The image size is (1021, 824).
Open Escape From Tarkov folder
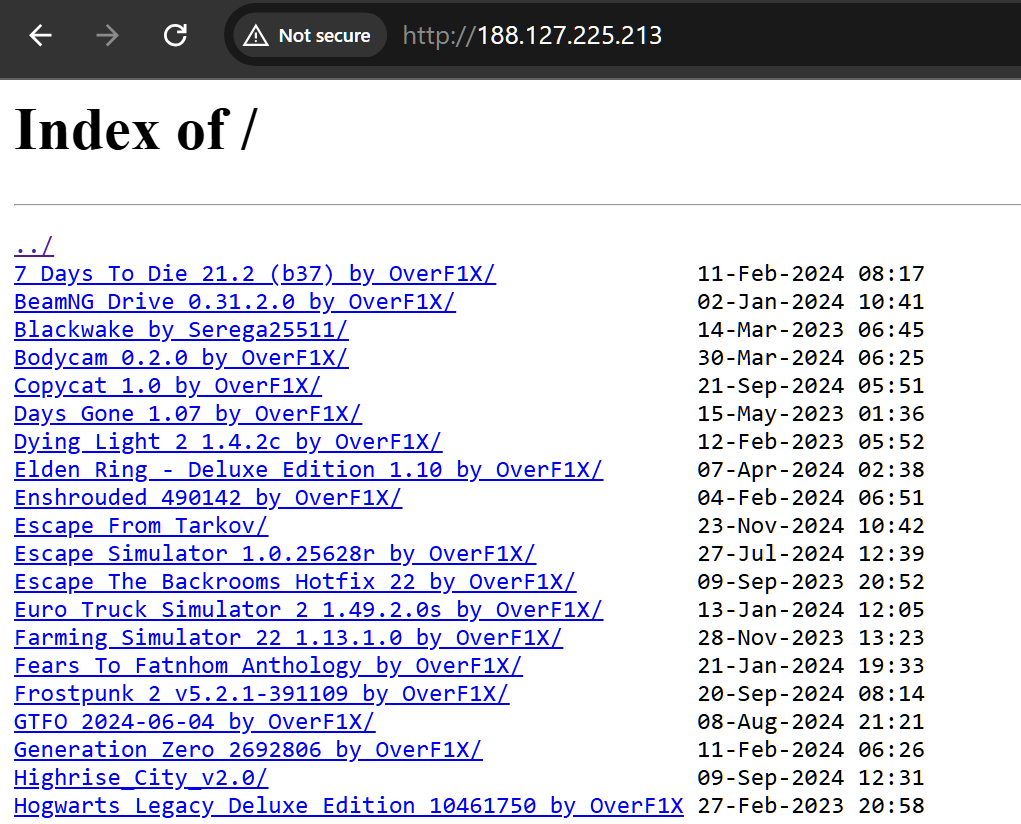pyautogui.click(x=141, y=526)
